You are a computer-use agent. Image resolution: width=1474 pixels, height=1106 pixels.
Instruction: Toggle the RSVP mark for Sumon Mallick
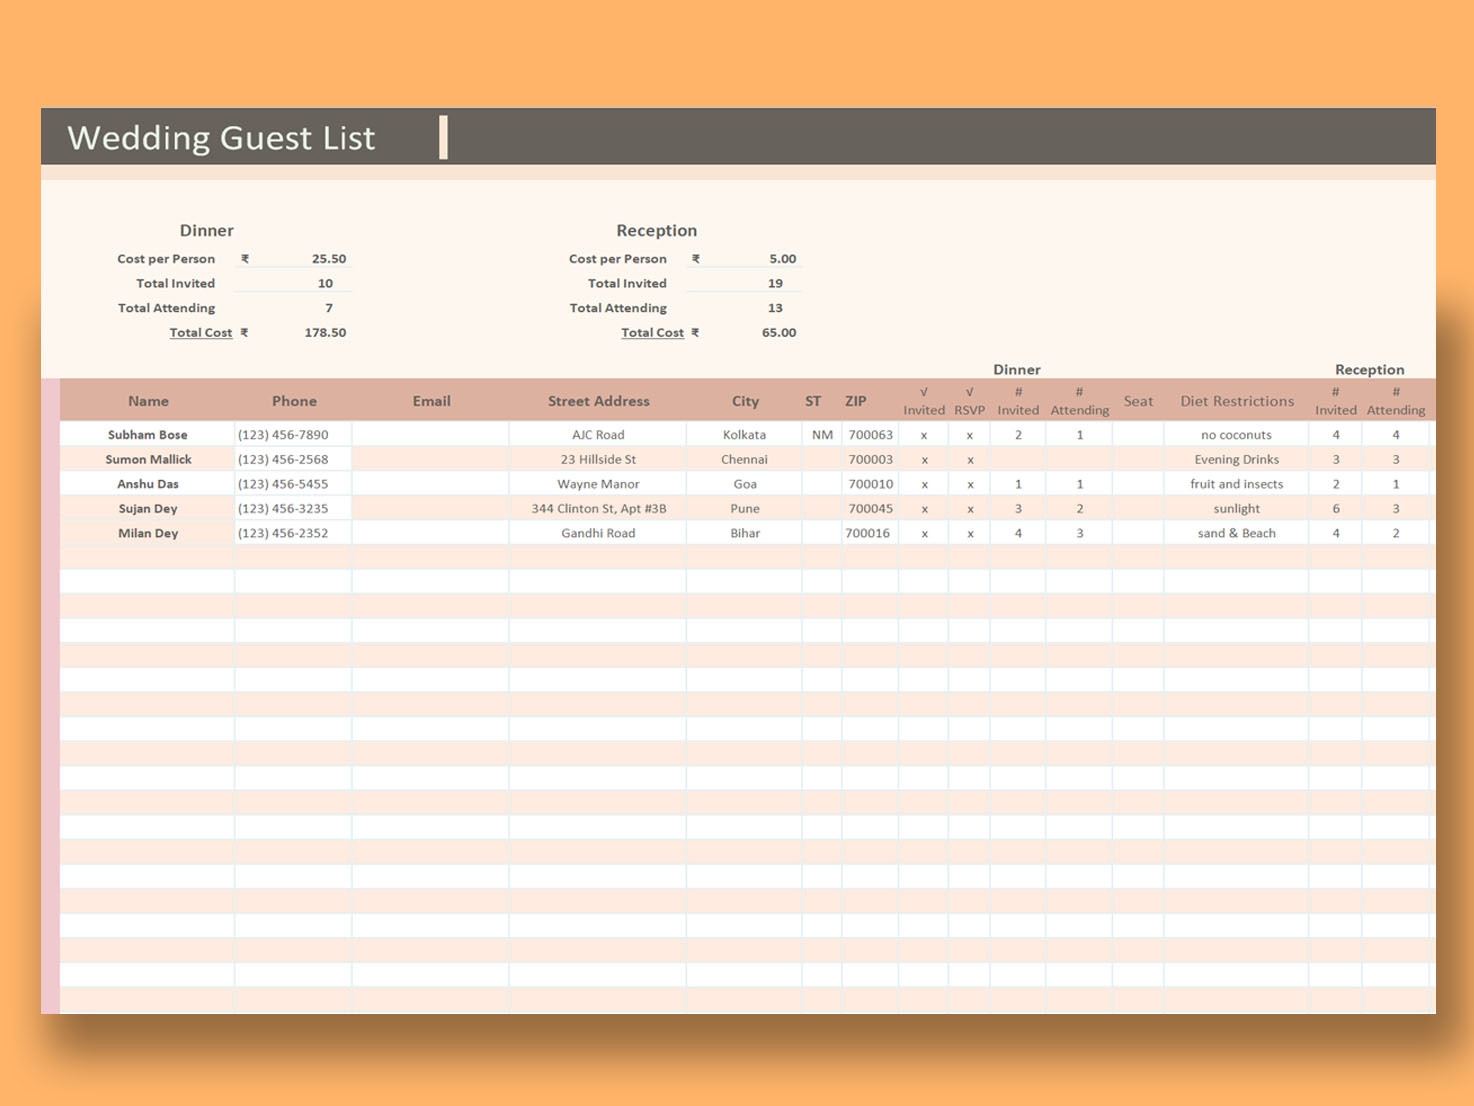point(970,460)
